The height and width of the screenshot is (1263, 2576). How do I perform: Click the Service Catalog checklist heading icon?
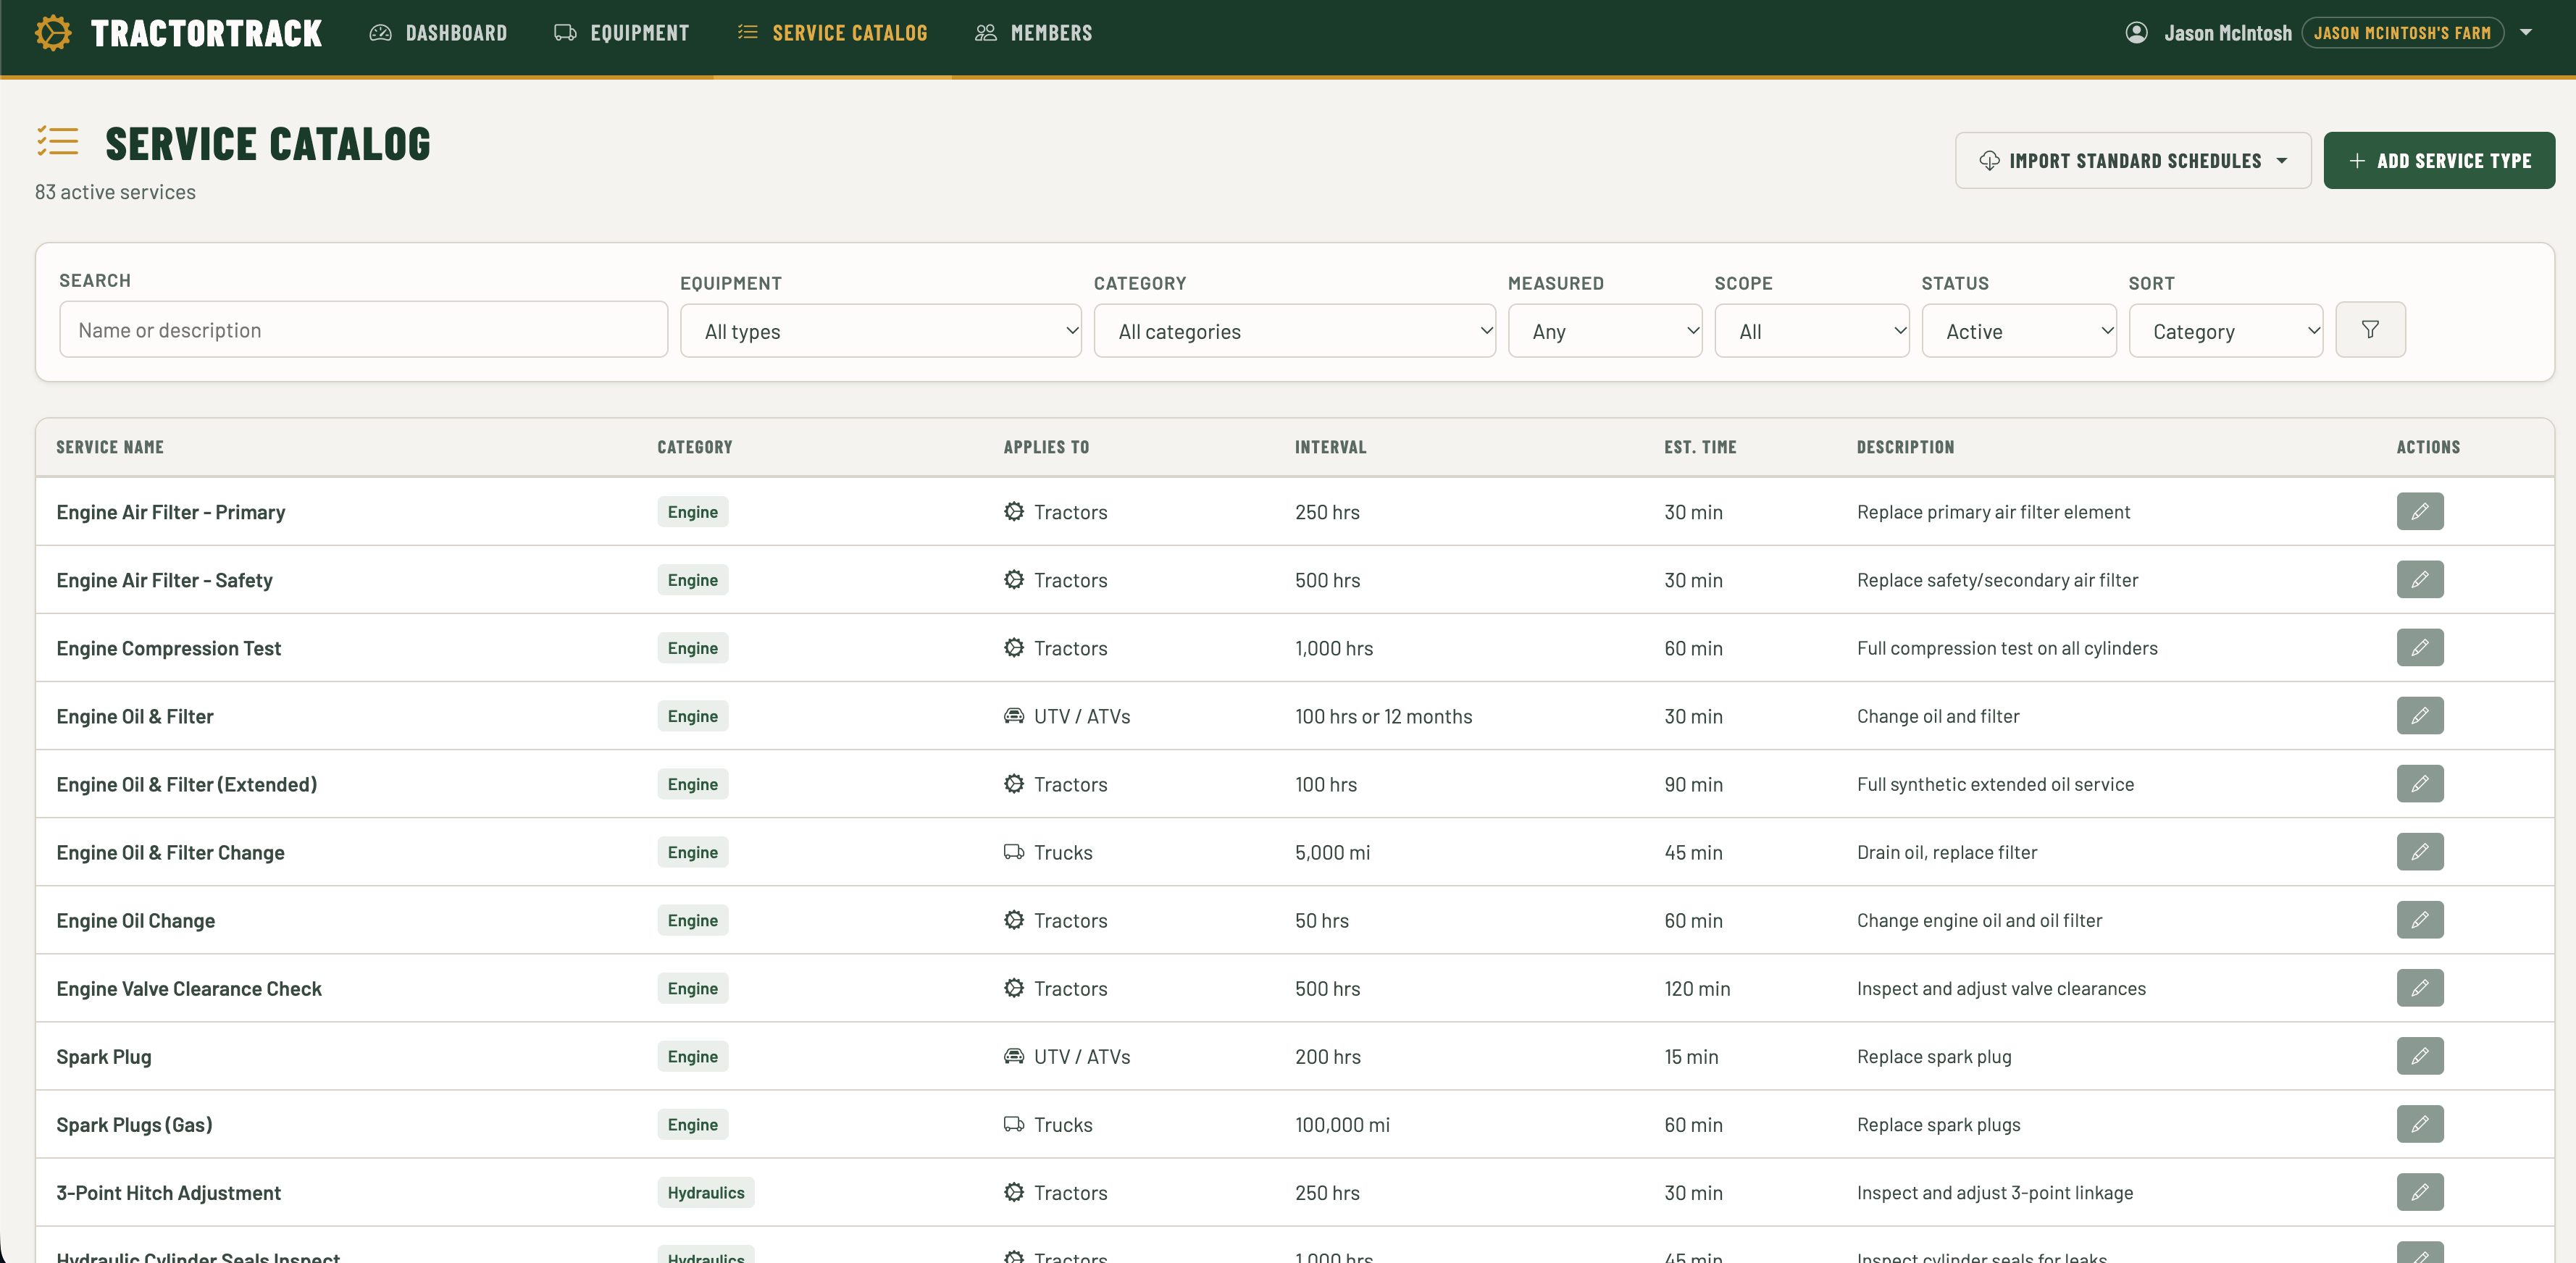tap(58, 141)
